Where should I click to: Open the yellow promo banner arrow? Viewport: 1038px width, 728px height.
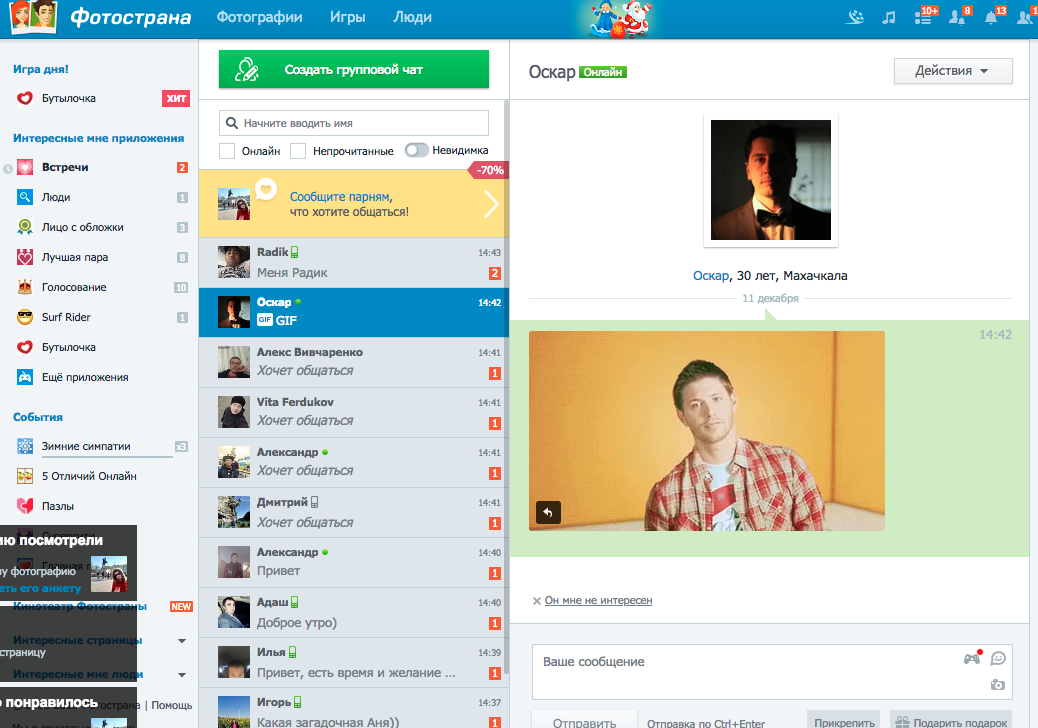[491, 204]
